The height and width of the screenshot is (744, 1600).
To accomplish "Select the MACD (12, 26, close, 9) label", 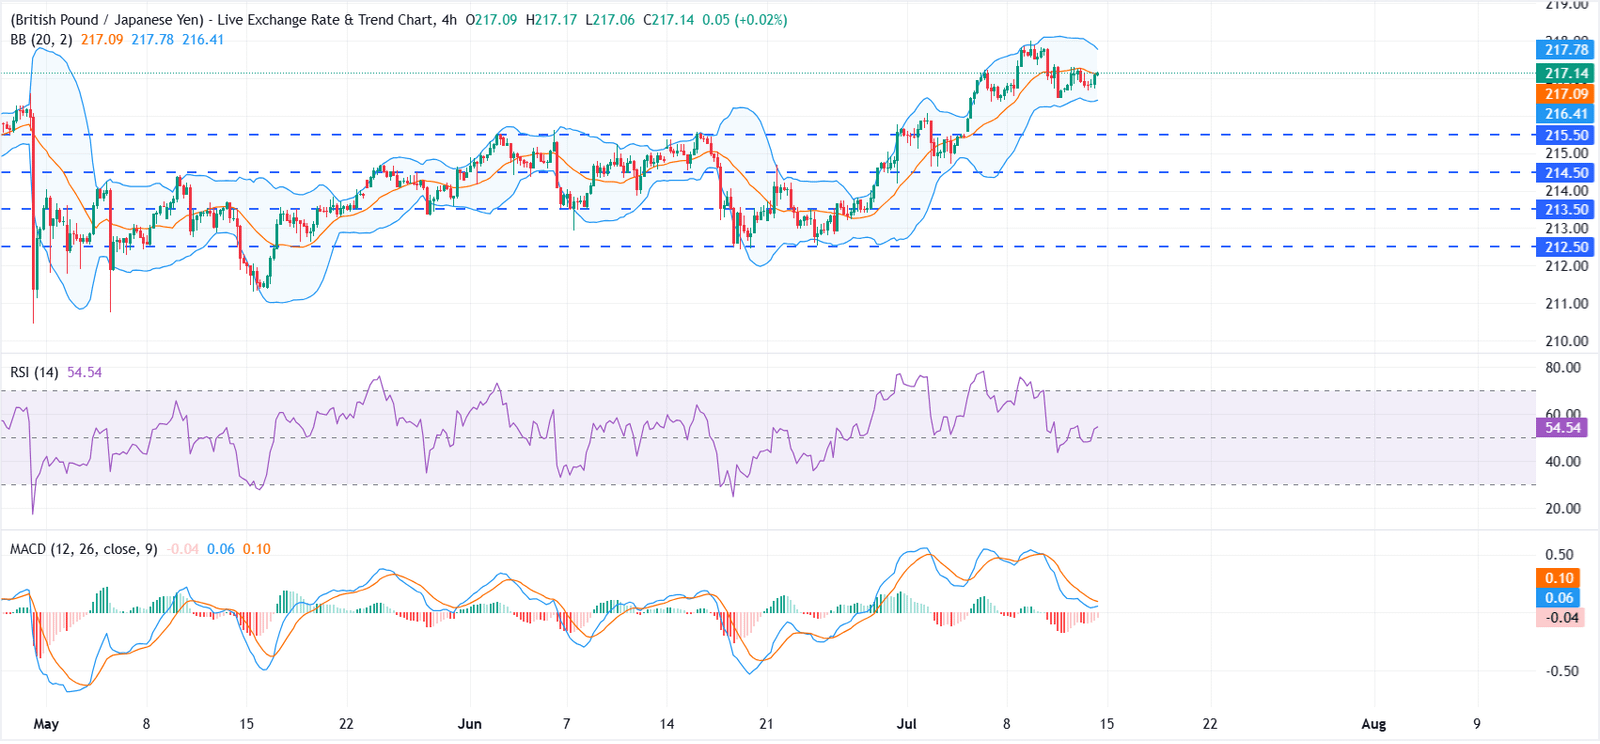I will 84,549.
